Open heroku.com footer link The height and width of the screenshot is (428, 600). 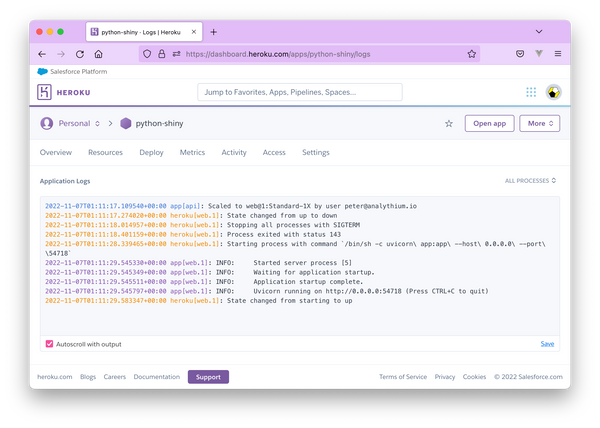(55, 377)
